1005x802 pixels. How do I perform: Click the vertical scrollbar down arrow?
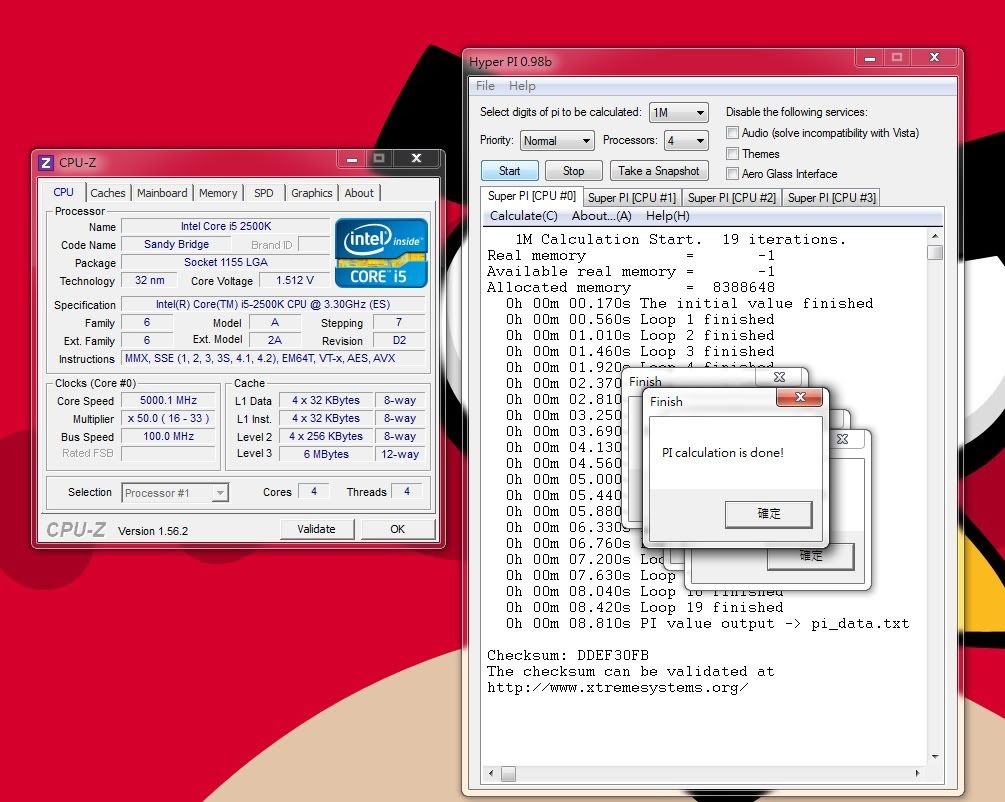935,757
